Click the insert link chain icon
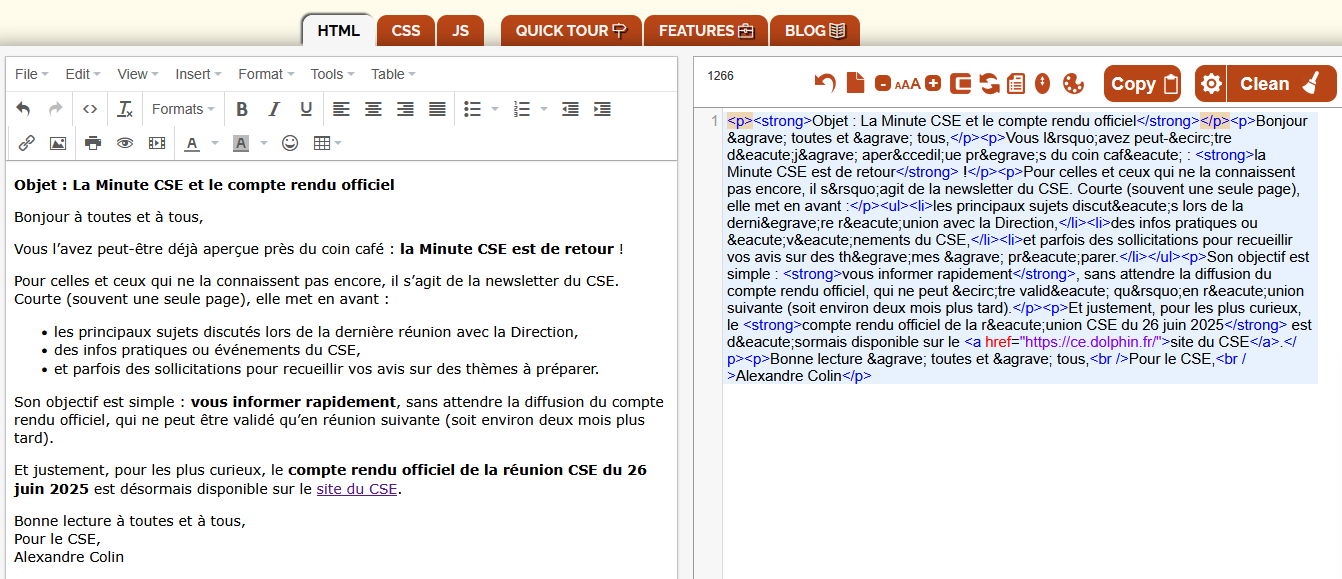The image size is (1342, 579). pos(27,143)
